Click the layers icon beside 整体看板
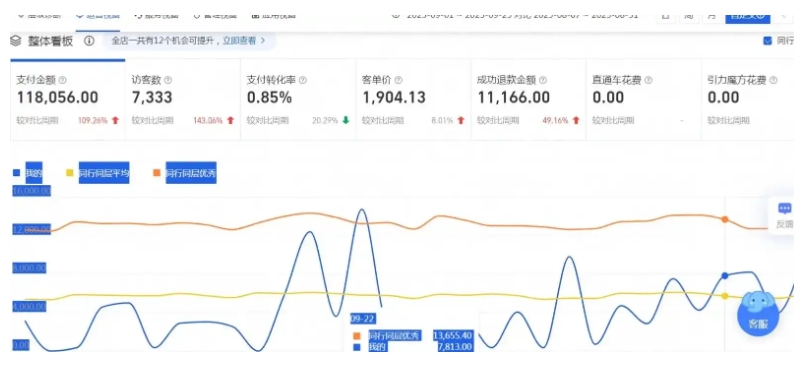794x388 pixels. [16, 42]
